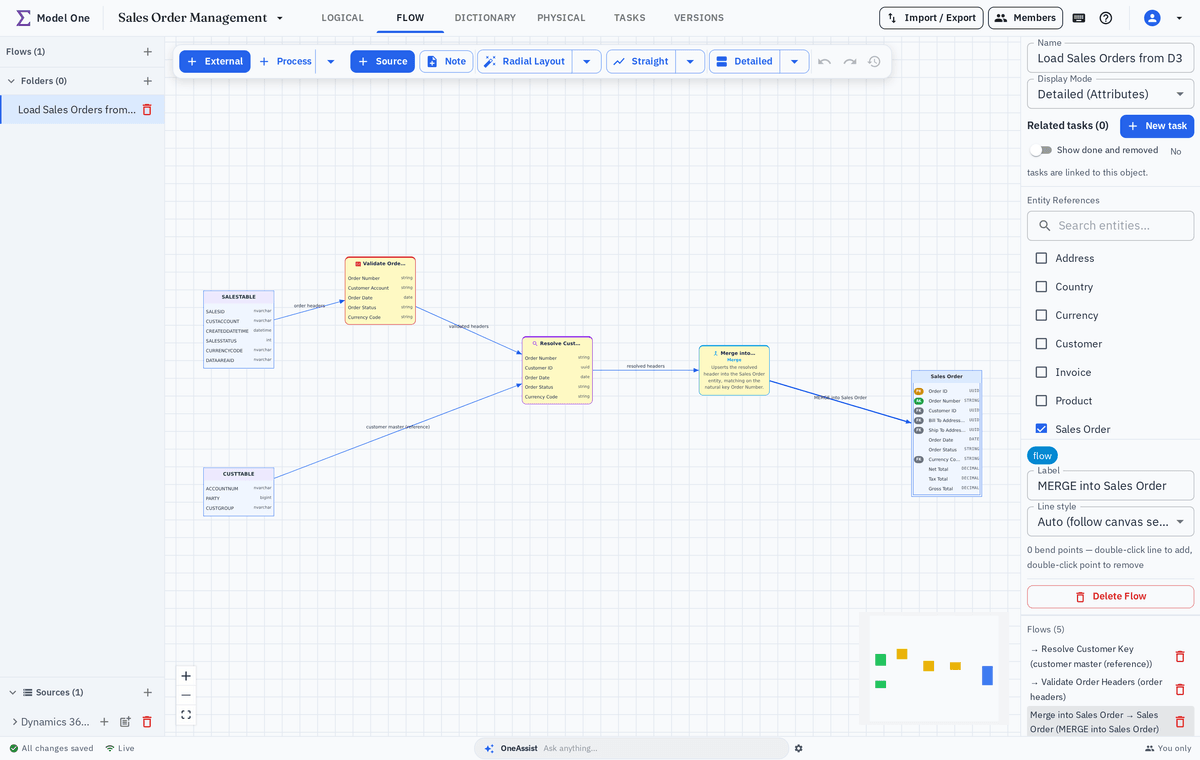This screenshot has height=760, width=1200.
Task: Click the Import / Export button
Action: click(x=931, y=18)
